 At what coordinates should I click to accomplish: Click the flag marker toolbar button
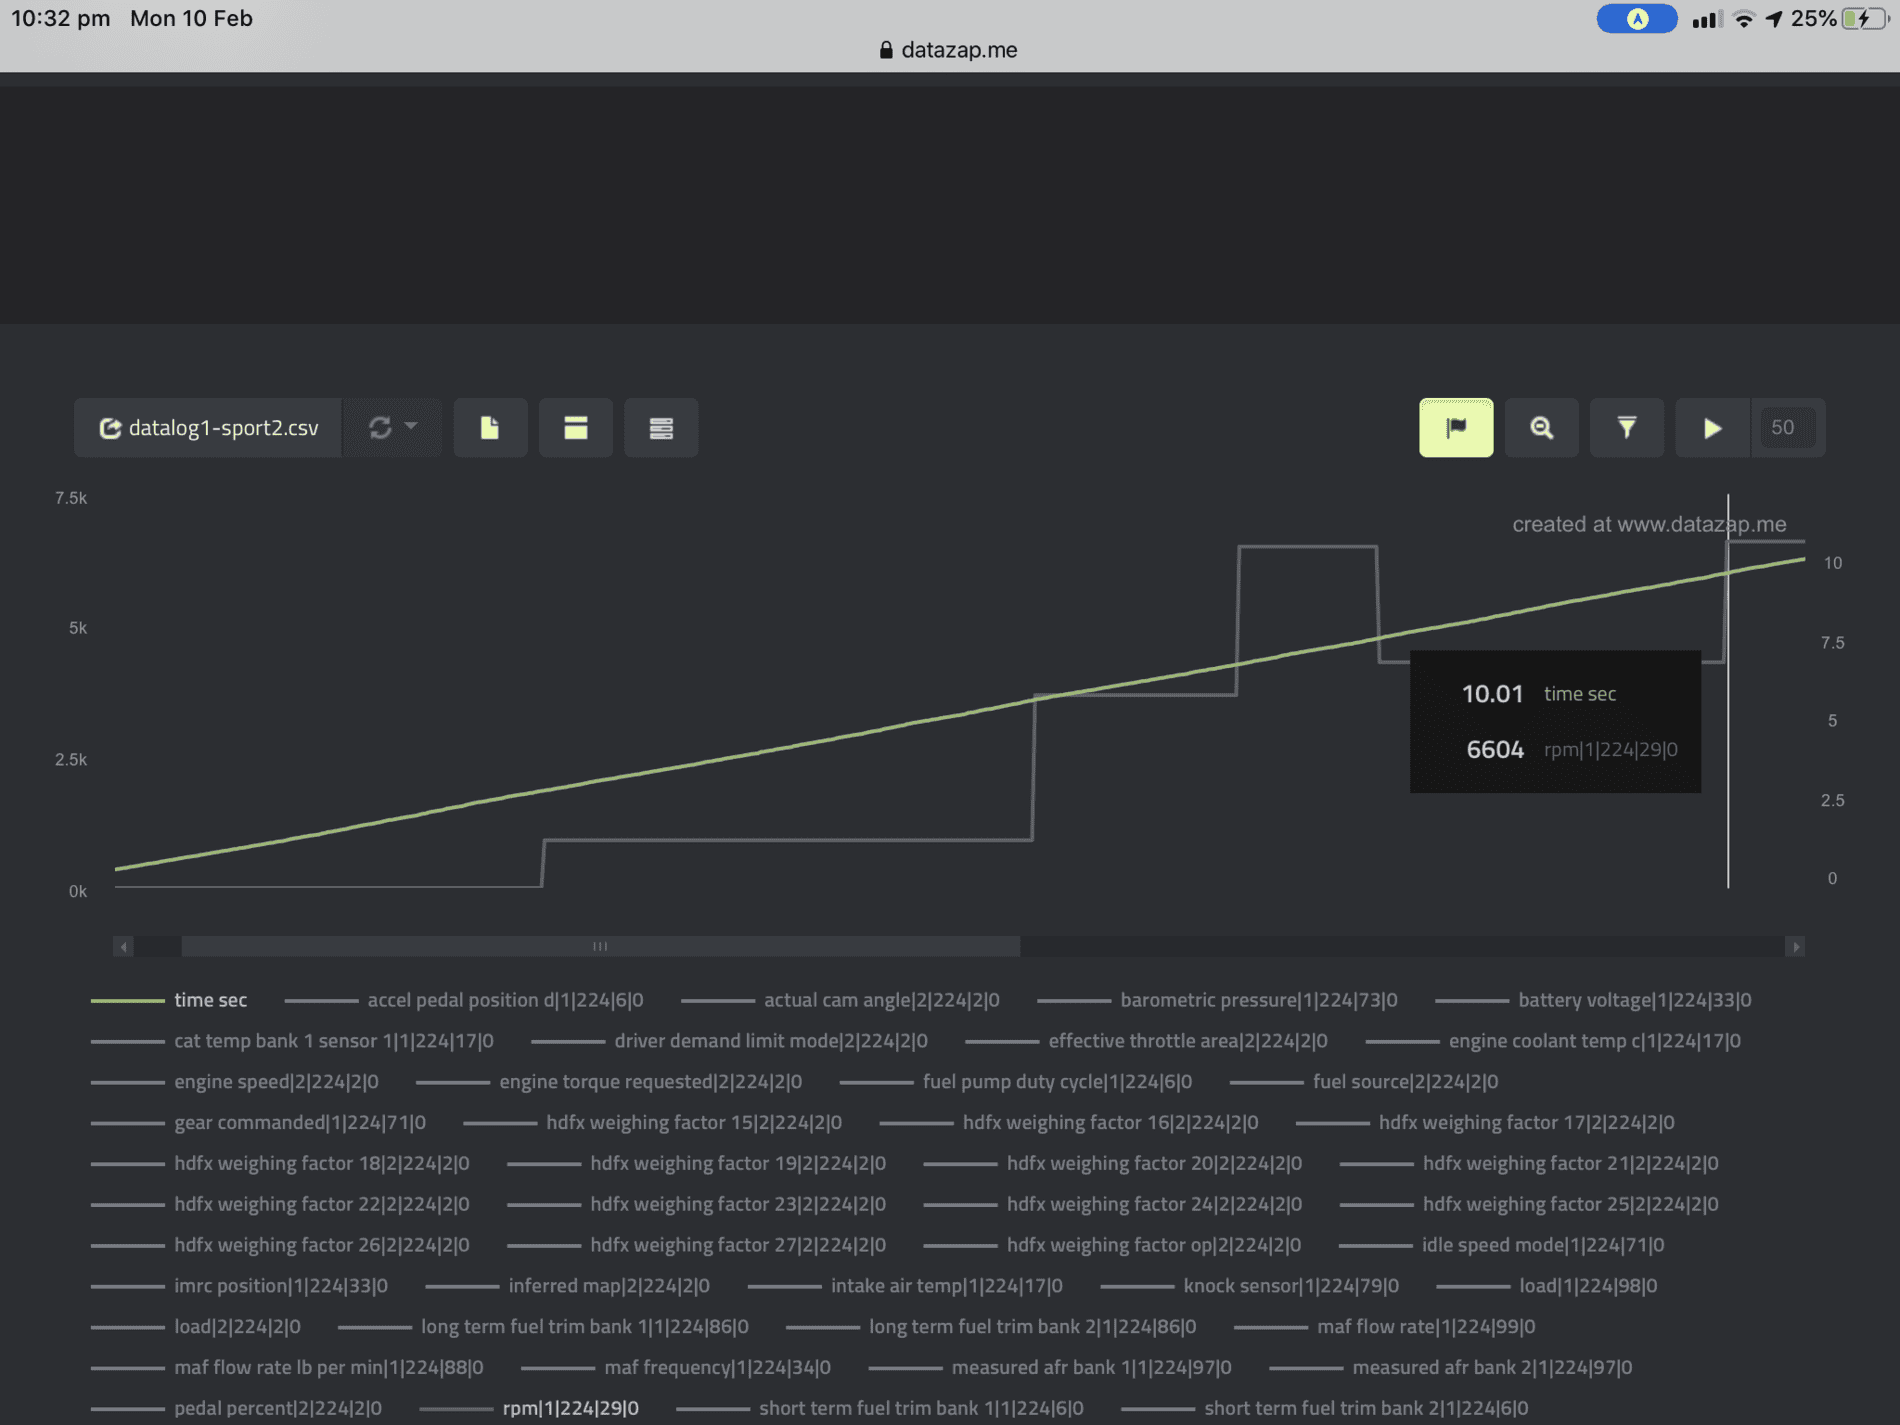point(1456,428)
